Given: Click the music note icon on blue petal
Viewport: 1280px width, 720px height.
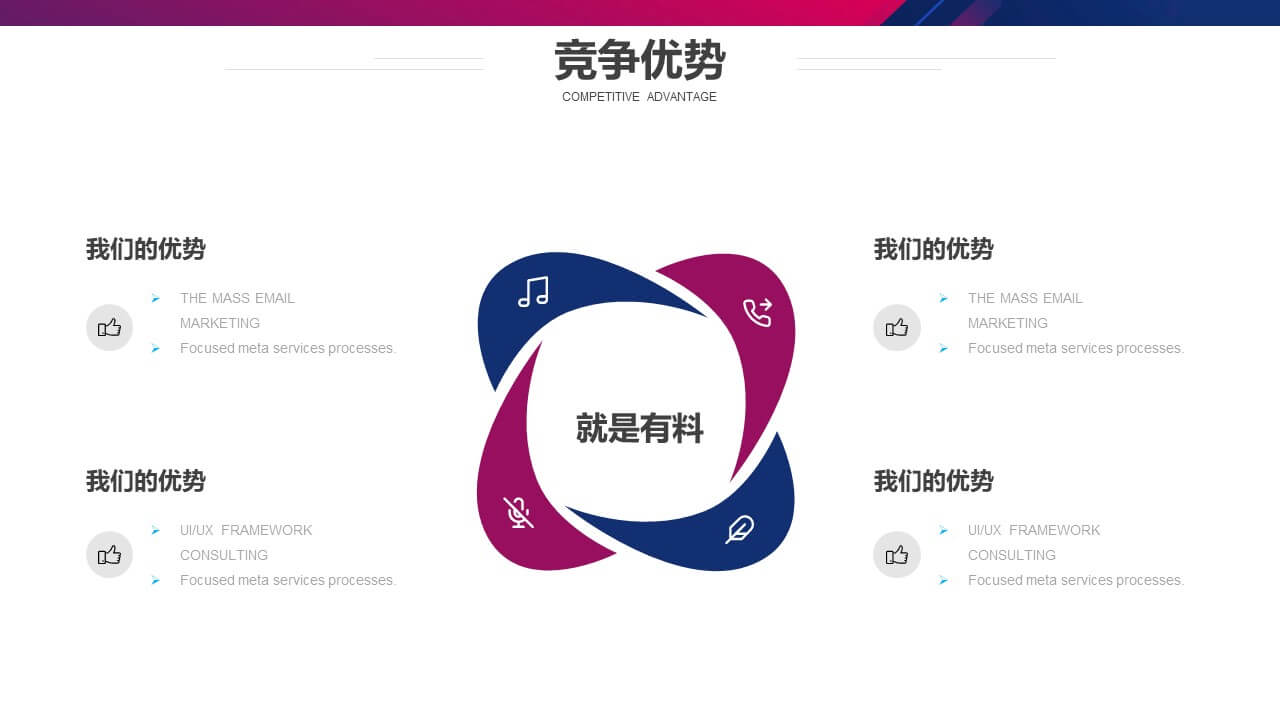Looking at the screenshot, I should pos(533,292).
